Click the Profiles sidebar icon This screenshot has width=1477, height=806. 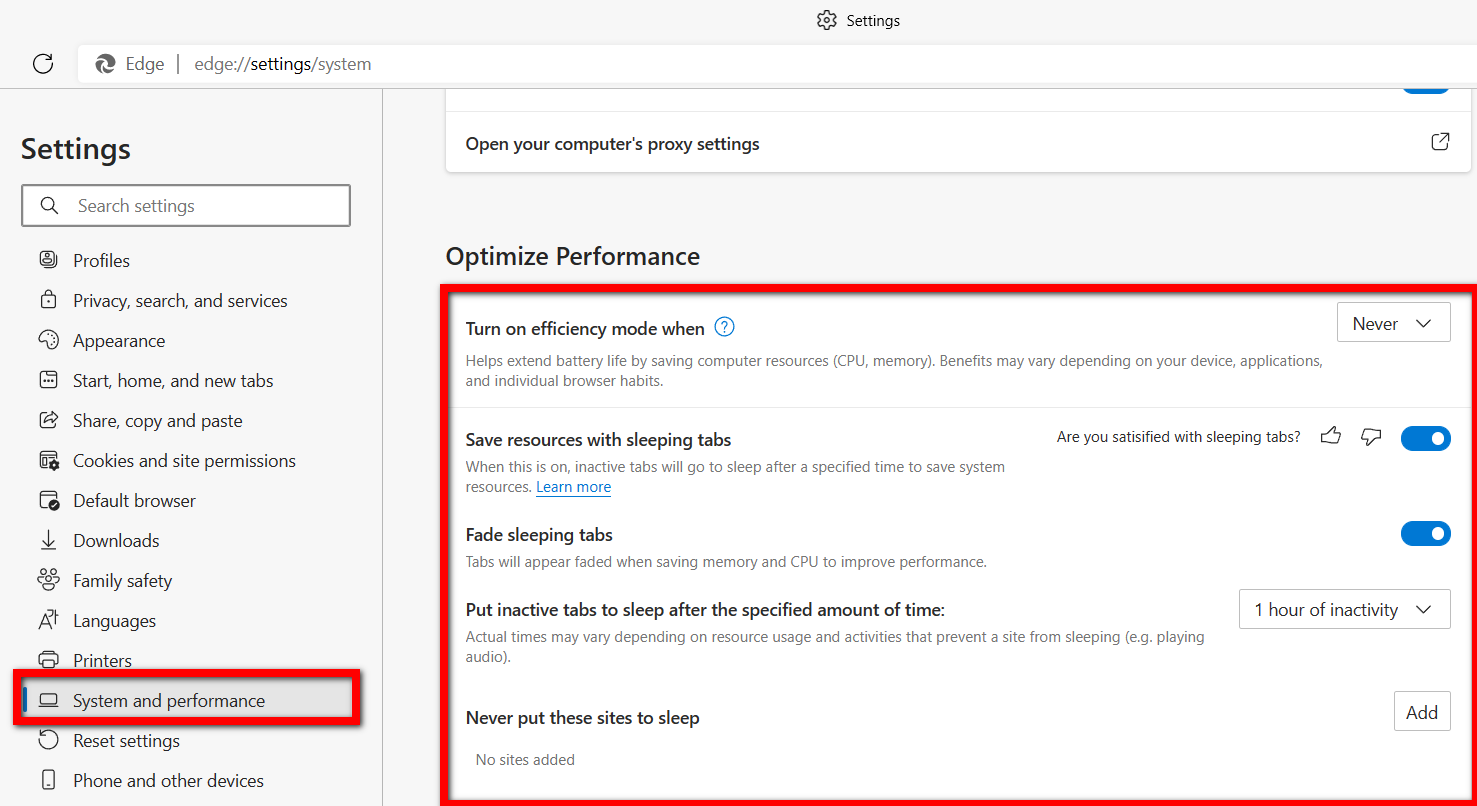pos(48,260)
